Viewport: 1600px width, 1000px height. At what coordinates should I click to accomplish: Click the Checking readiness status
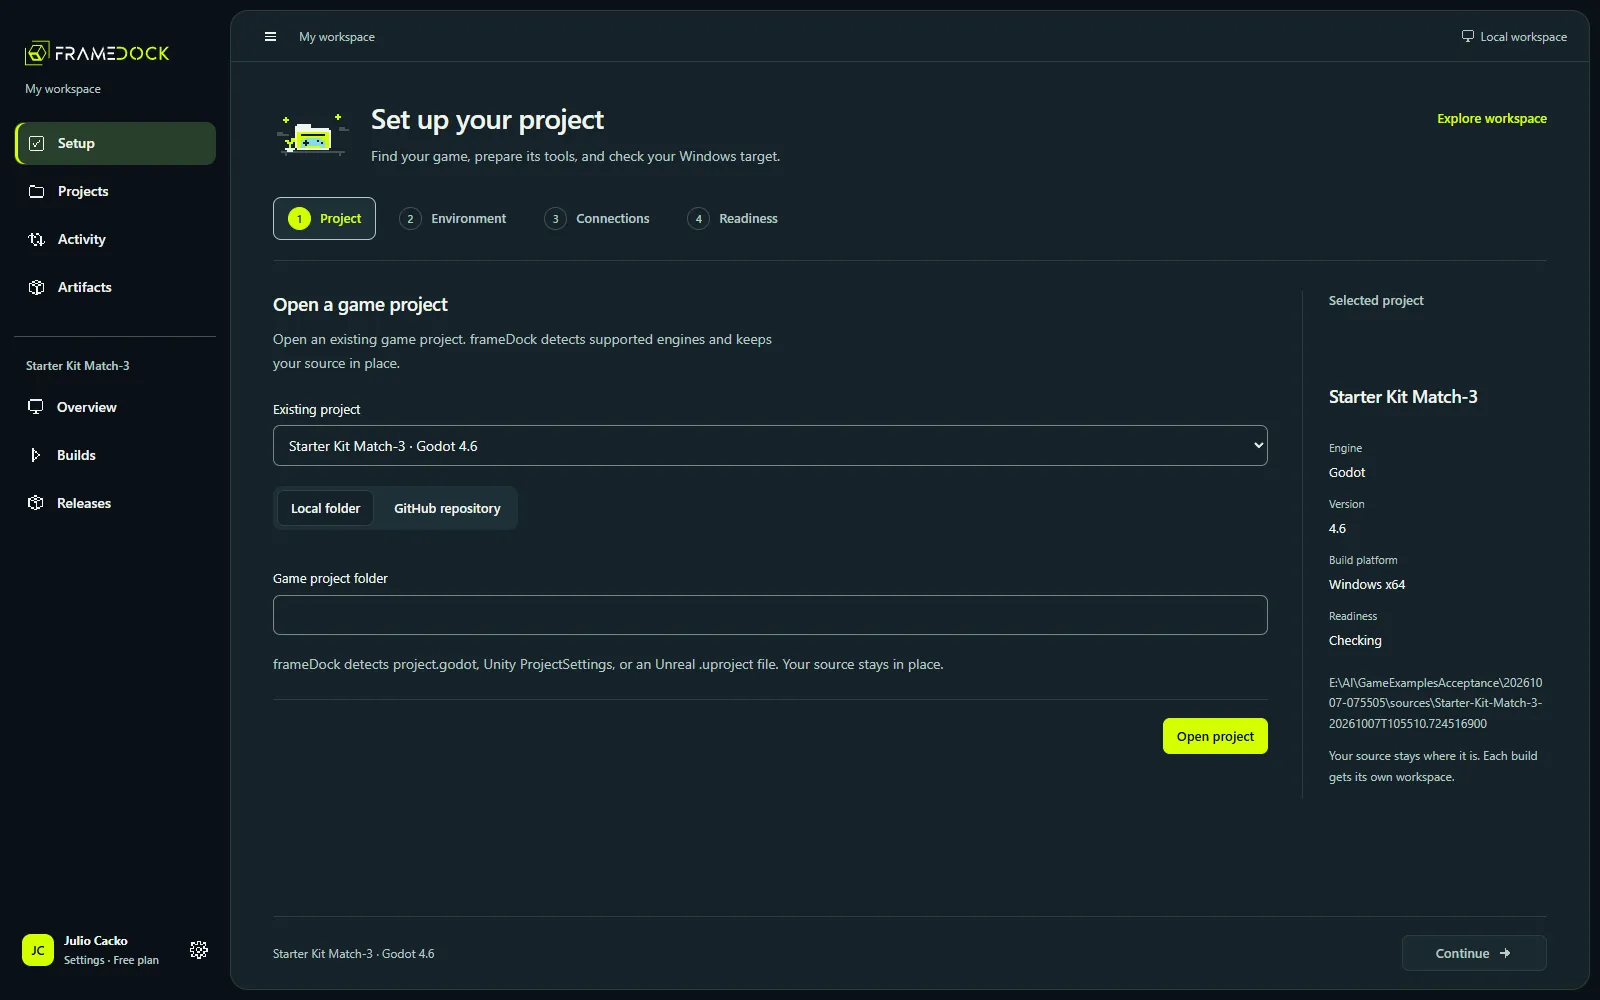(x=1355, y=640)
